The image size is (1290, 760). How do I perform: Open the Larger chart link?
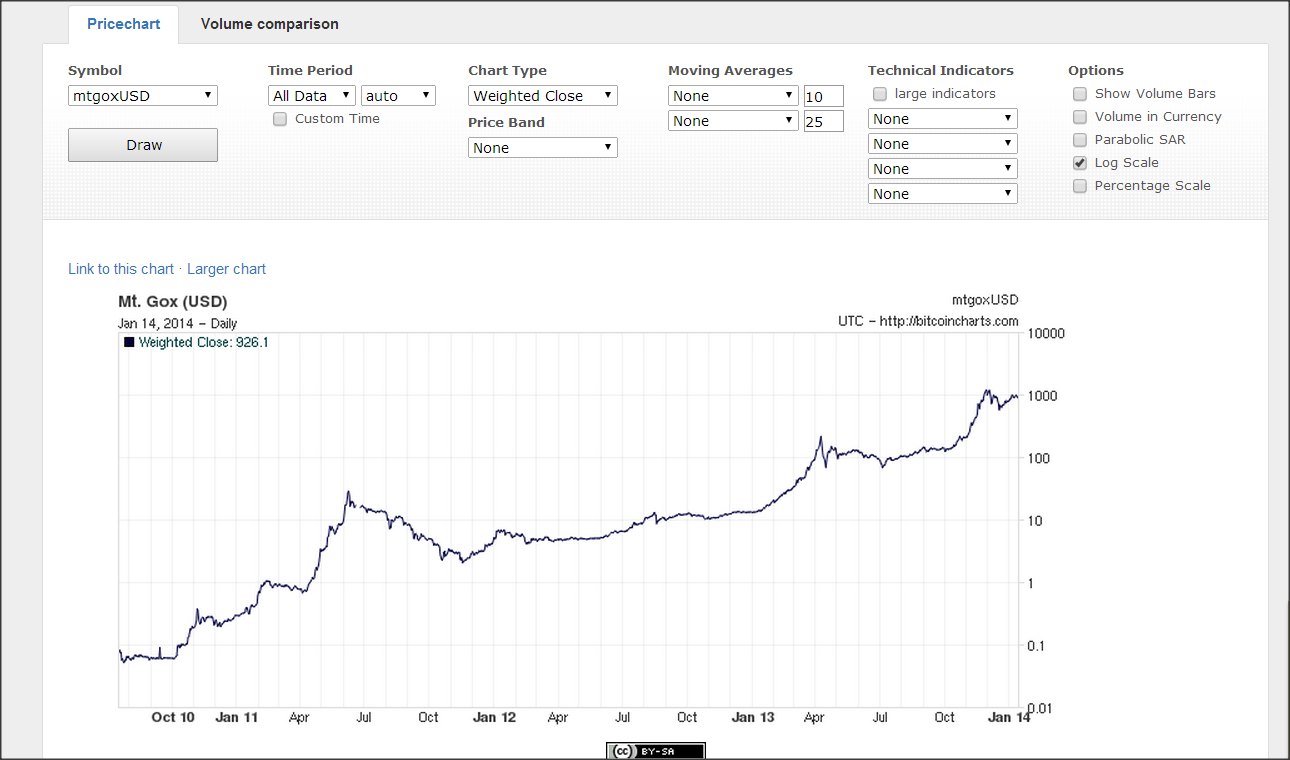pos(226,269)
